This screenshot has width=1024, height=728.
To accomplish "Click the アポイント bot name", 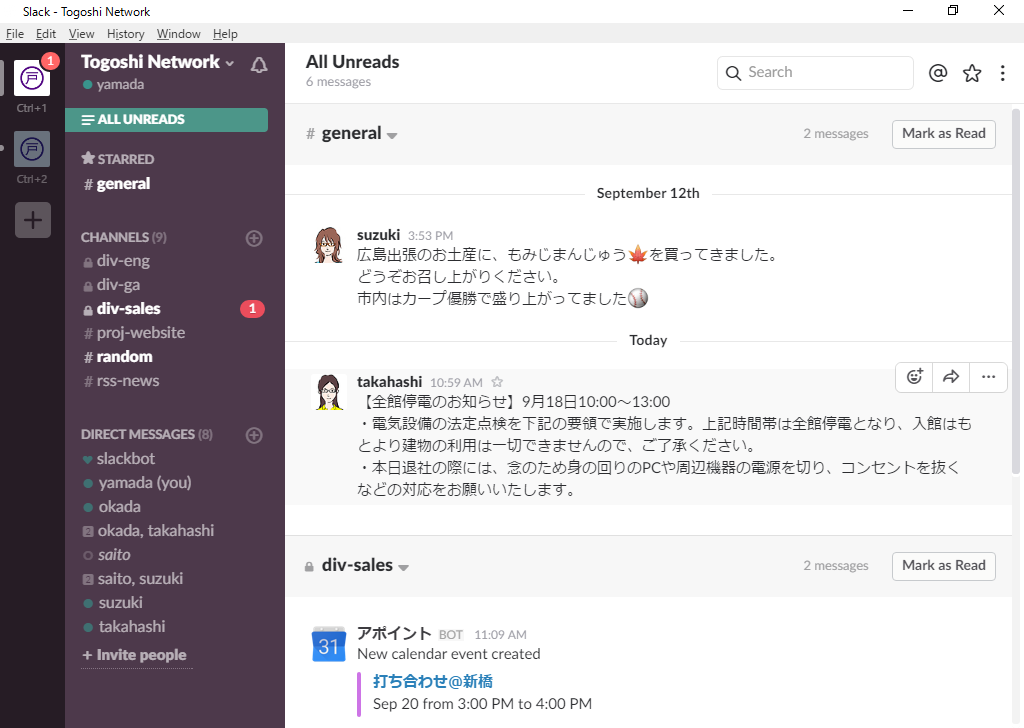I will tap(394, 634).
